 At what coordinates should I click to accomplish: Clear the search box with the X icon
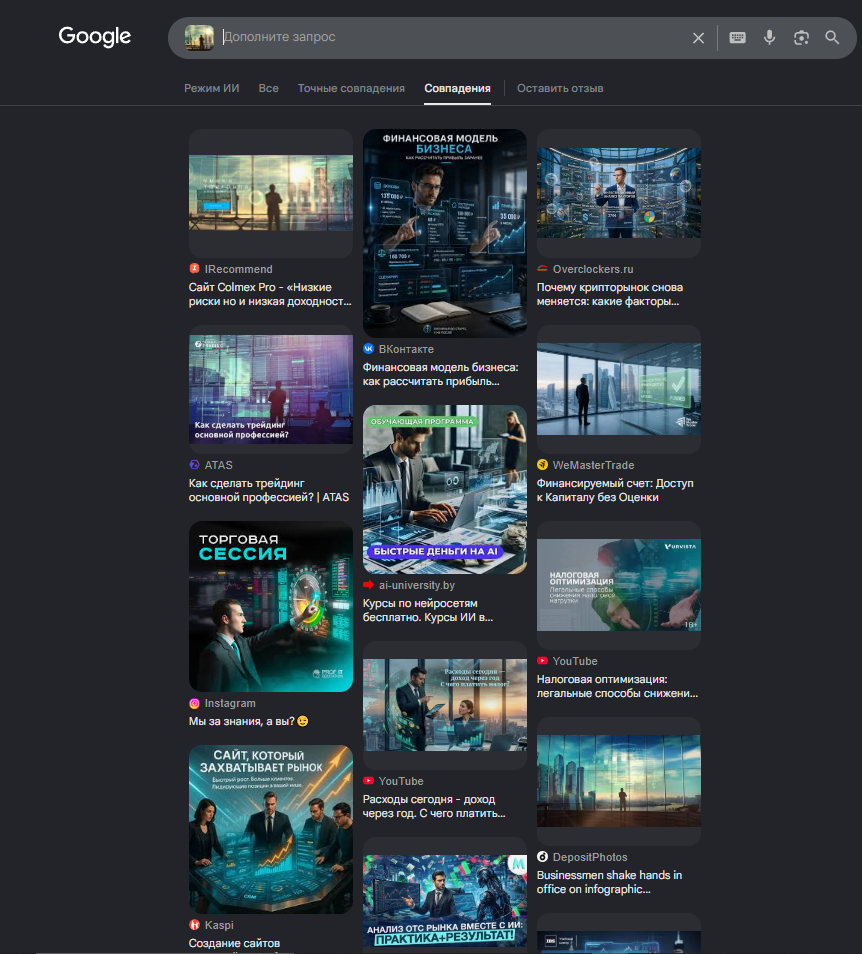point(698,38)
